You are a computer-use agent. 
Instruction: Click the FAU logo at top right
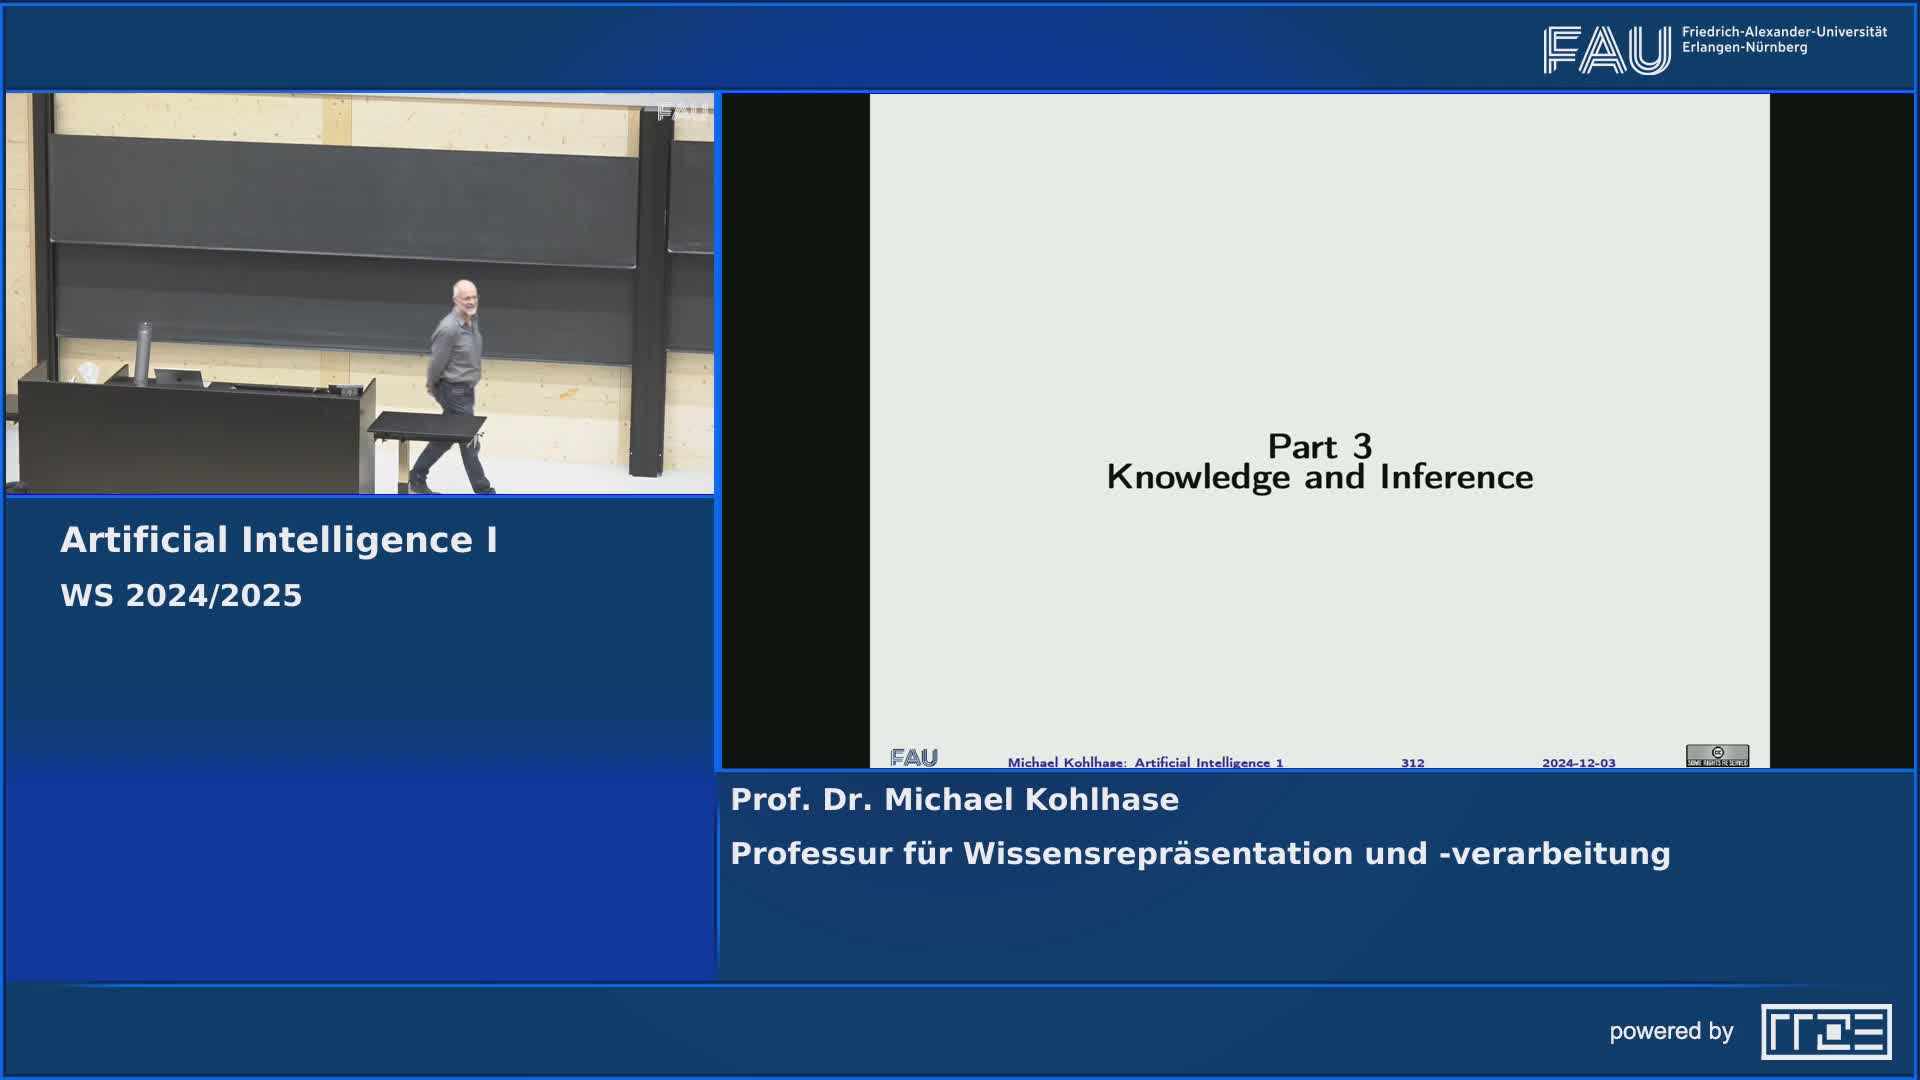tap(1606, 50)
